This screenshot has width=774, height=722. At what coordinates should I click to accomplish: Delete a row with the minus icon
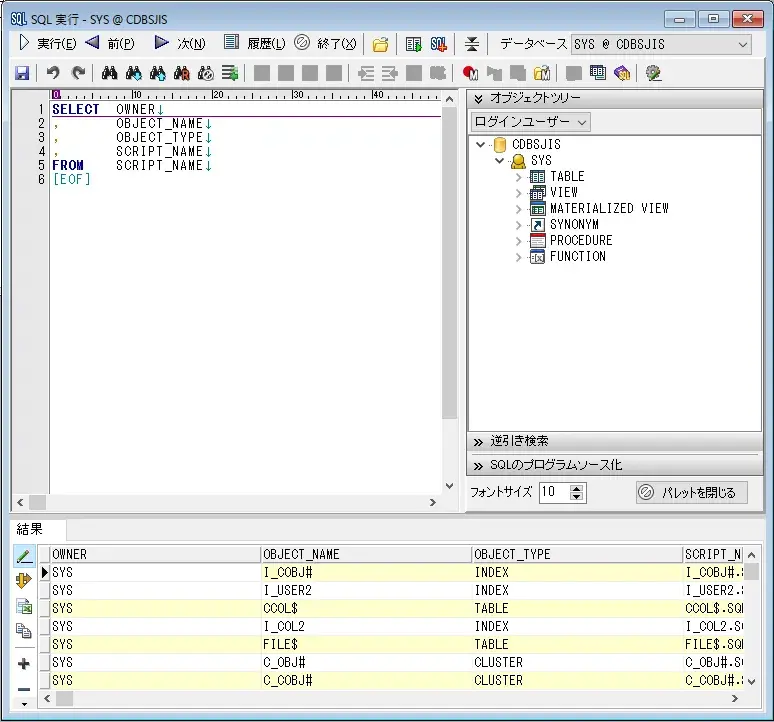click(x=24, y=689)
